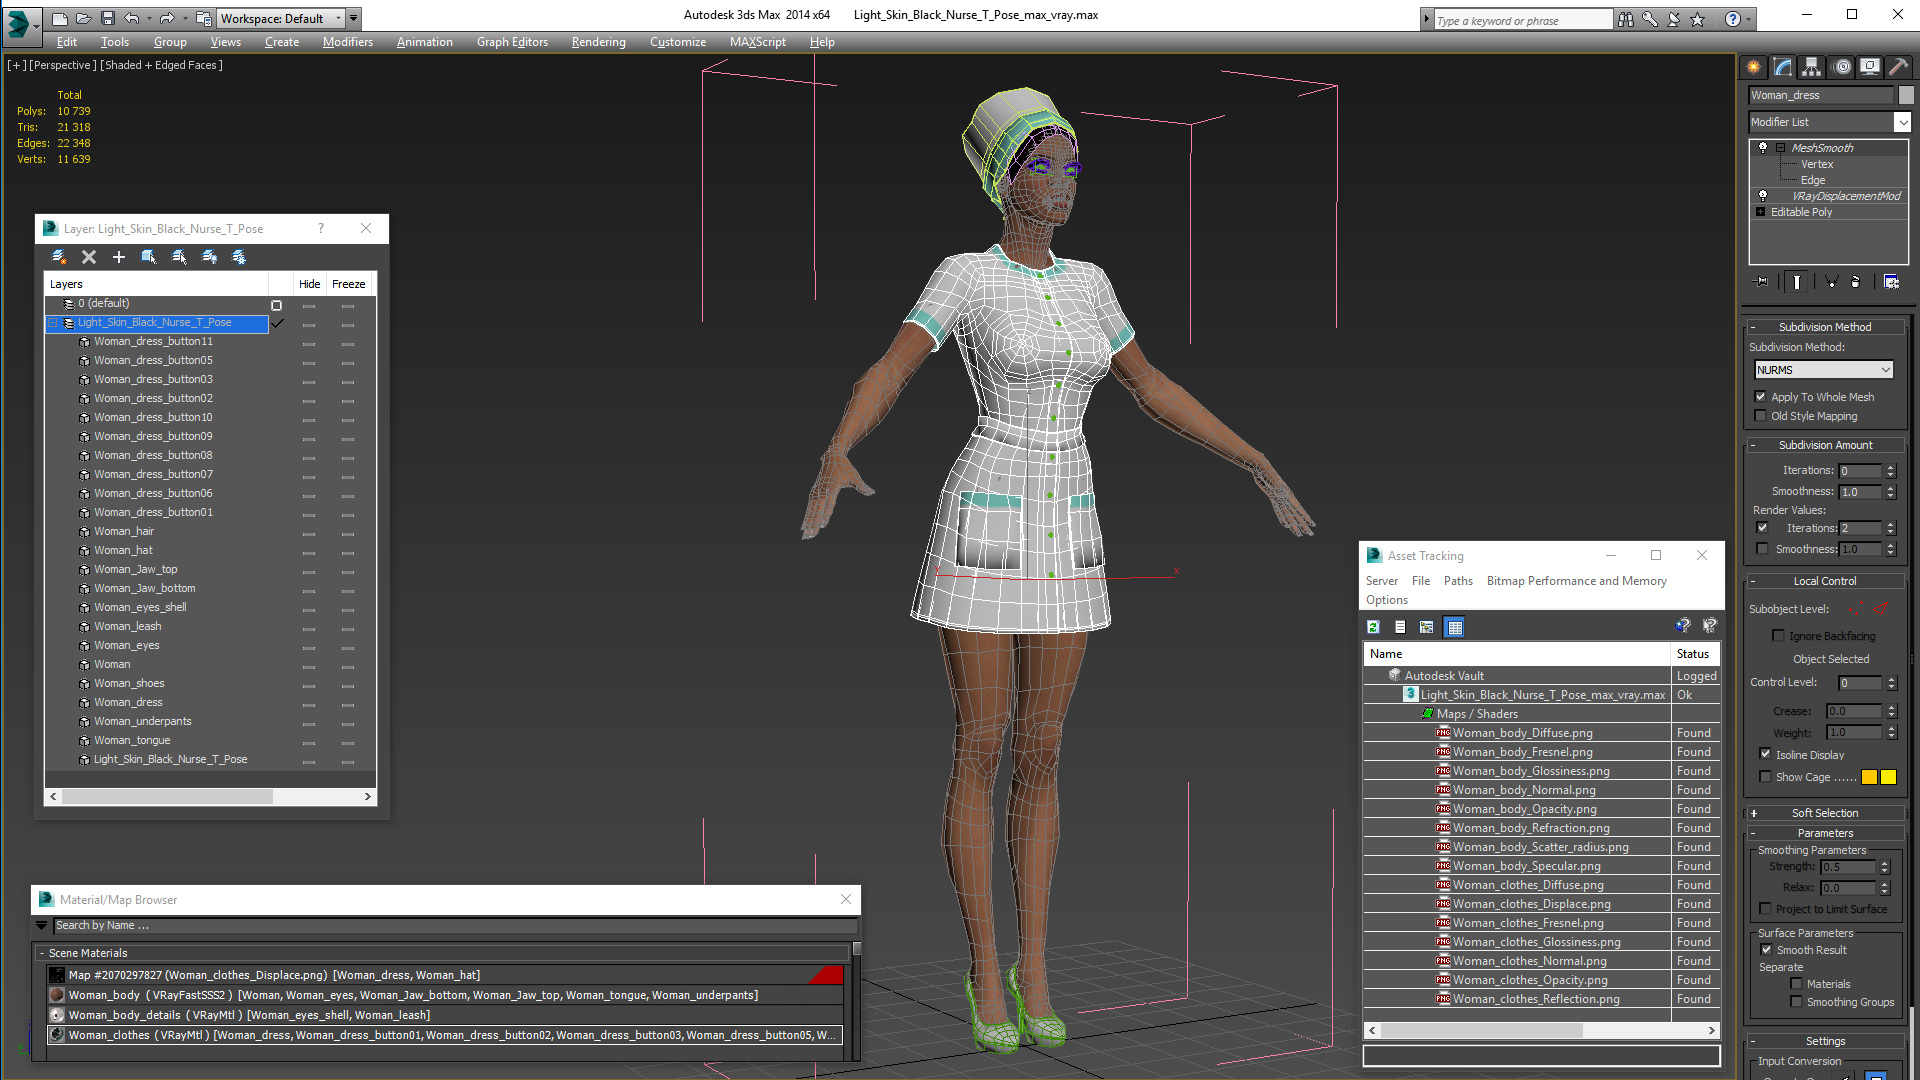Toggle Old Style Mapping checkbox

[1761, 416]
